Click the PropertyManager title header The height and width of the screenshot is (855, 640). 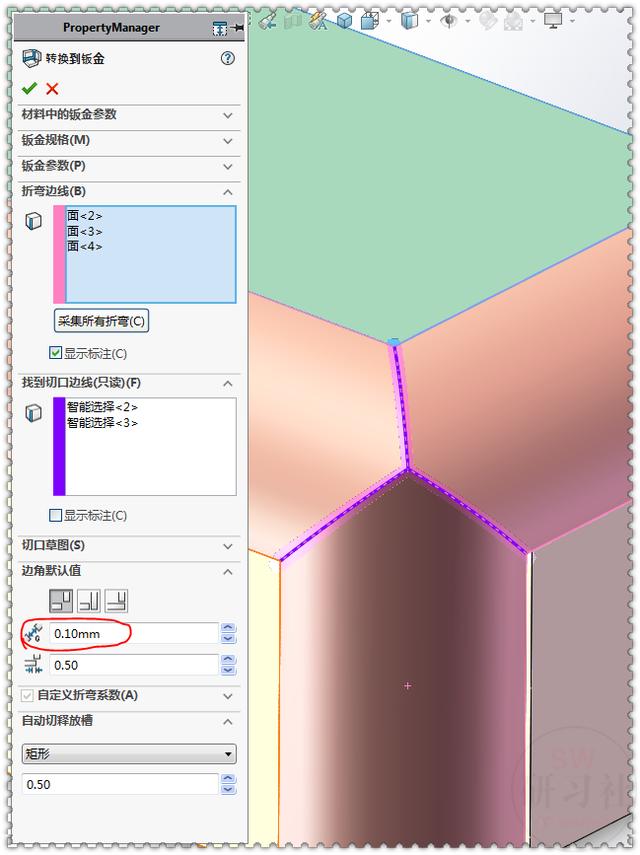[x=111, y=27]
